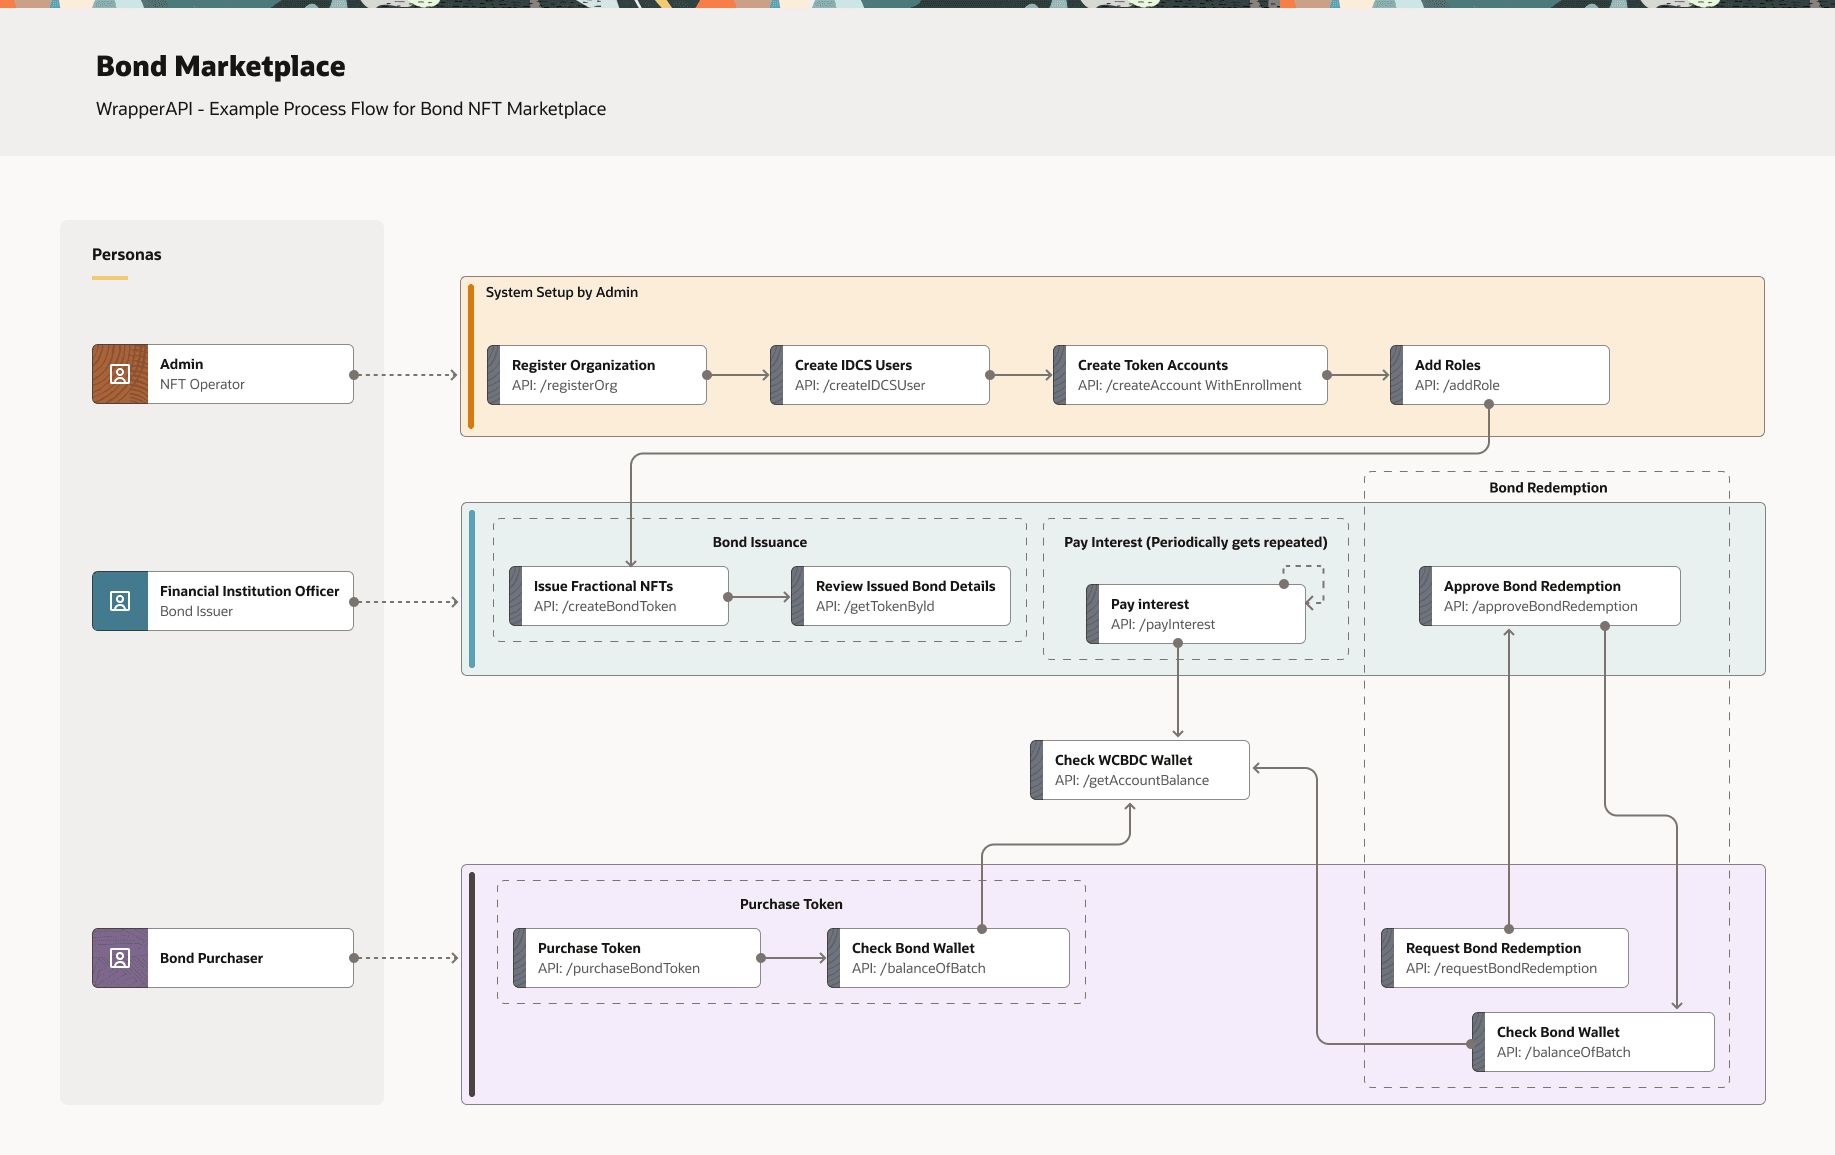Click the Purchase Token process box
This screenshot has width=1835, height=1155.
pyautogui.click(x=637, y=958)
